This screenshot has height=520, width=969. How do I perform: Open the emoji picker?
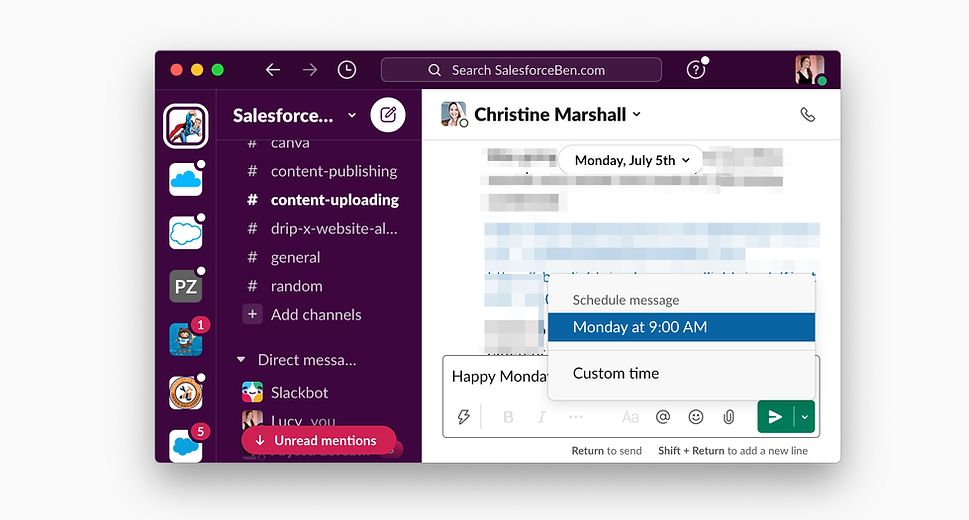[x=696, y=417]
